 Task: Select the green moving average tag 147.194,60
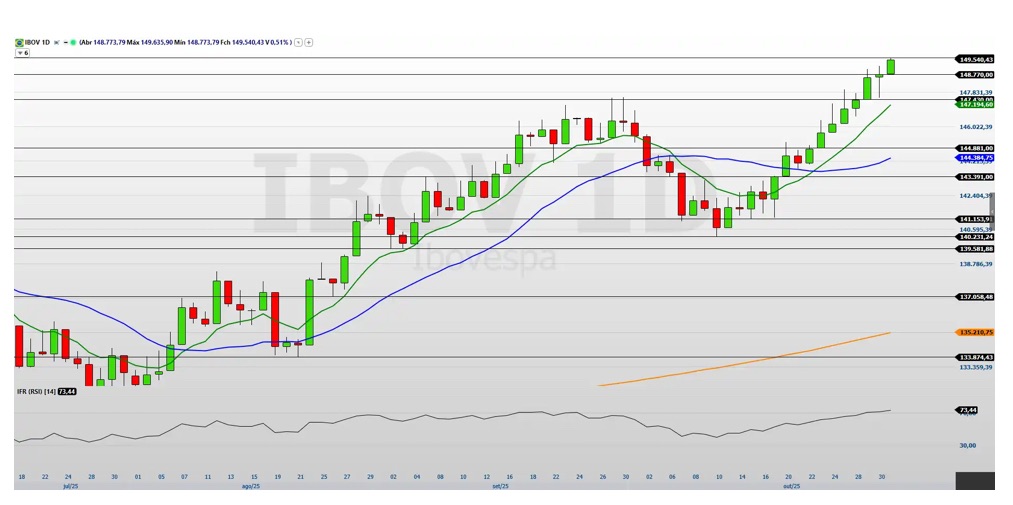974,104
